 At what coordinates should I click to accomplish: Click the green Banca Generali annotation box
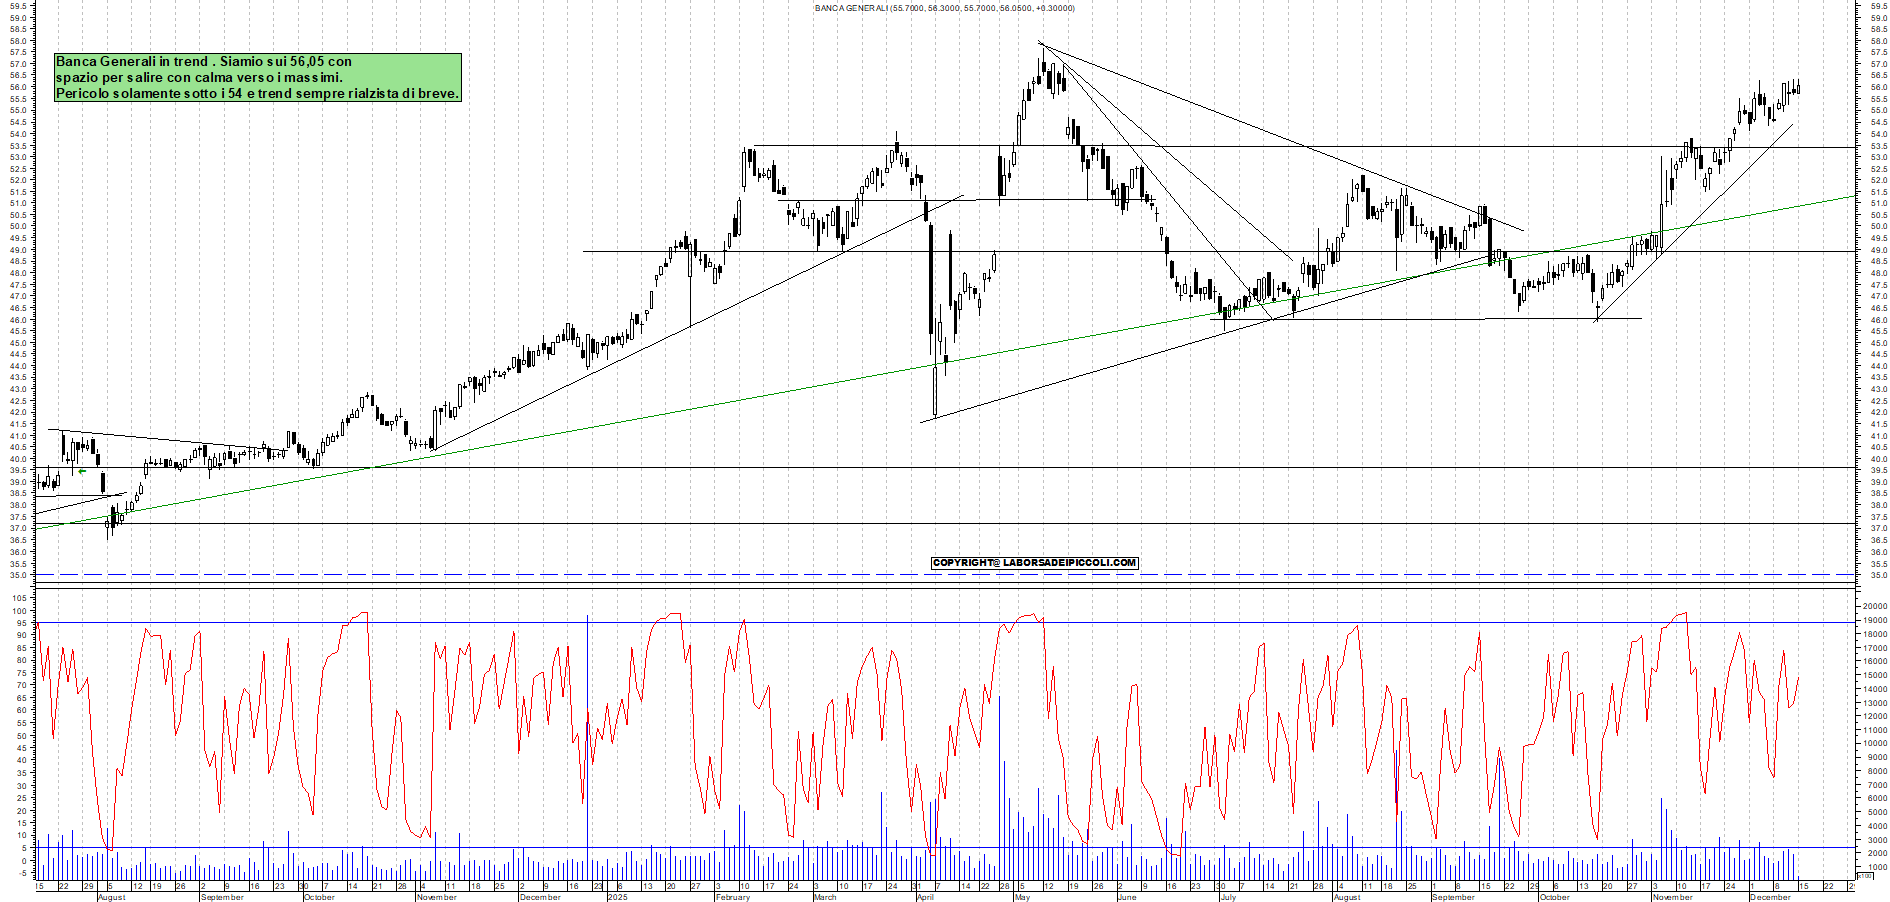coord(258,77)
